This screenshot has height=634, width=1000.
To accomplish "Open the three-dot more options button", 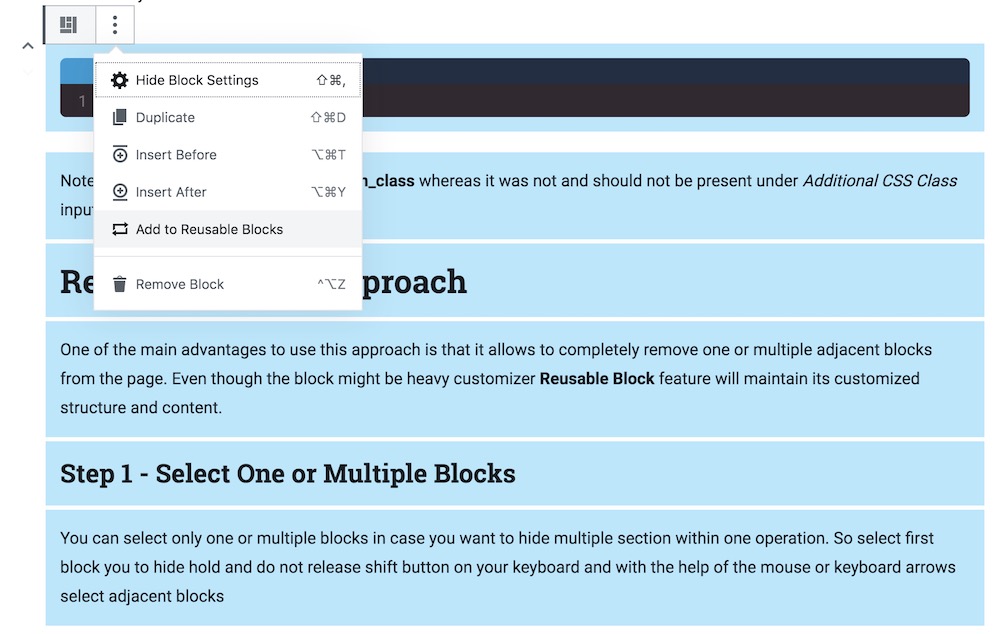I will (x=115, y=25).
